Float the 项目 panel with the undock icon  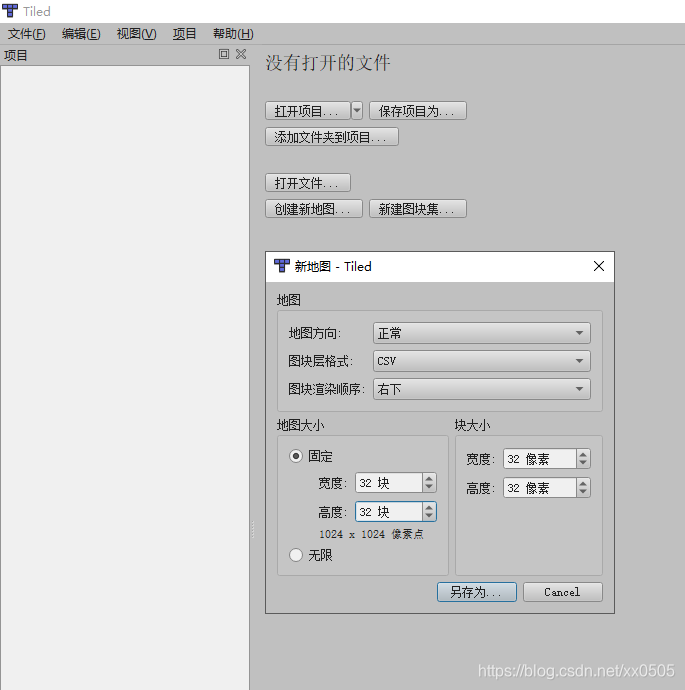(x=224, y=54)
